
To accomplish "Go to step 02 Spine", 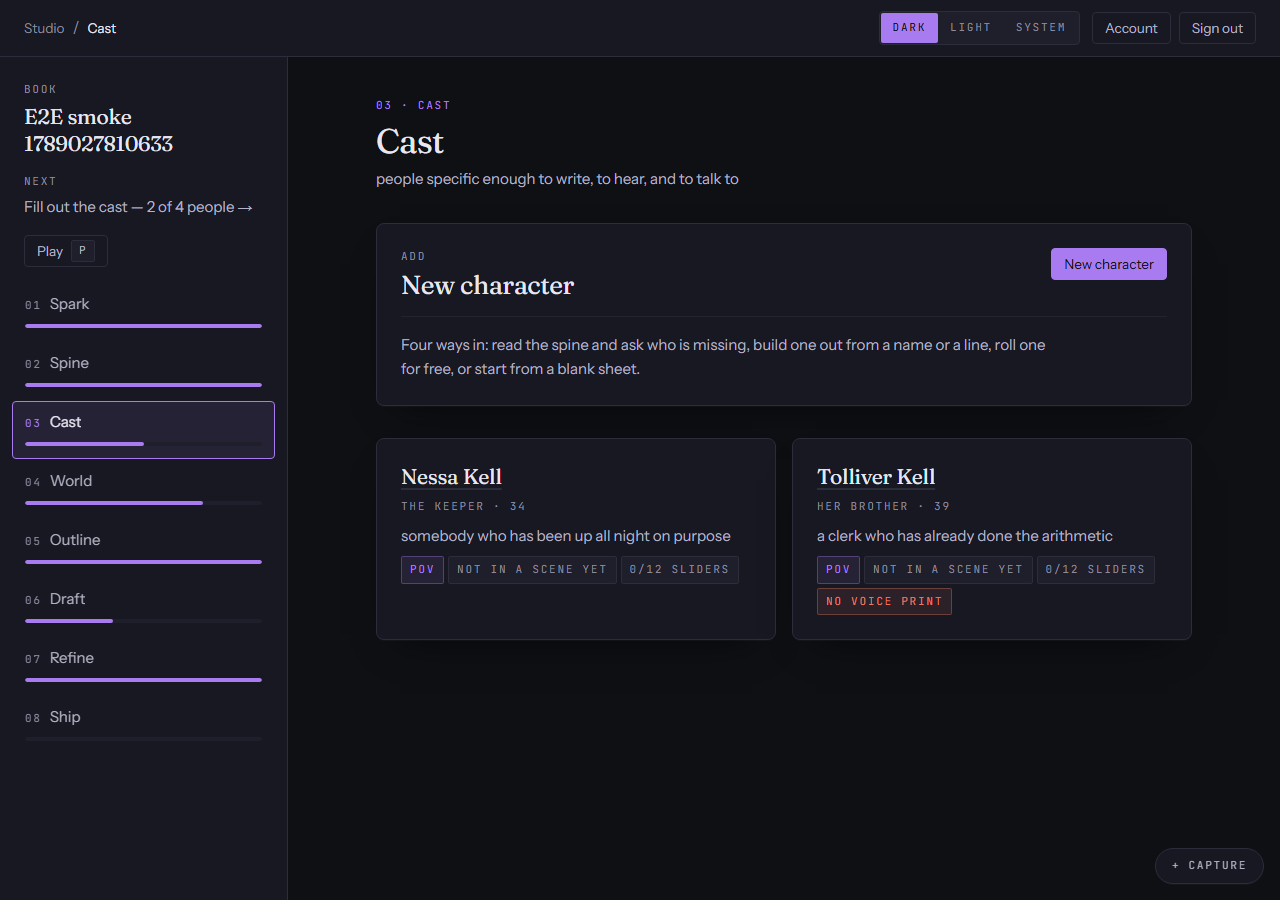I will [x=143, y=370].
